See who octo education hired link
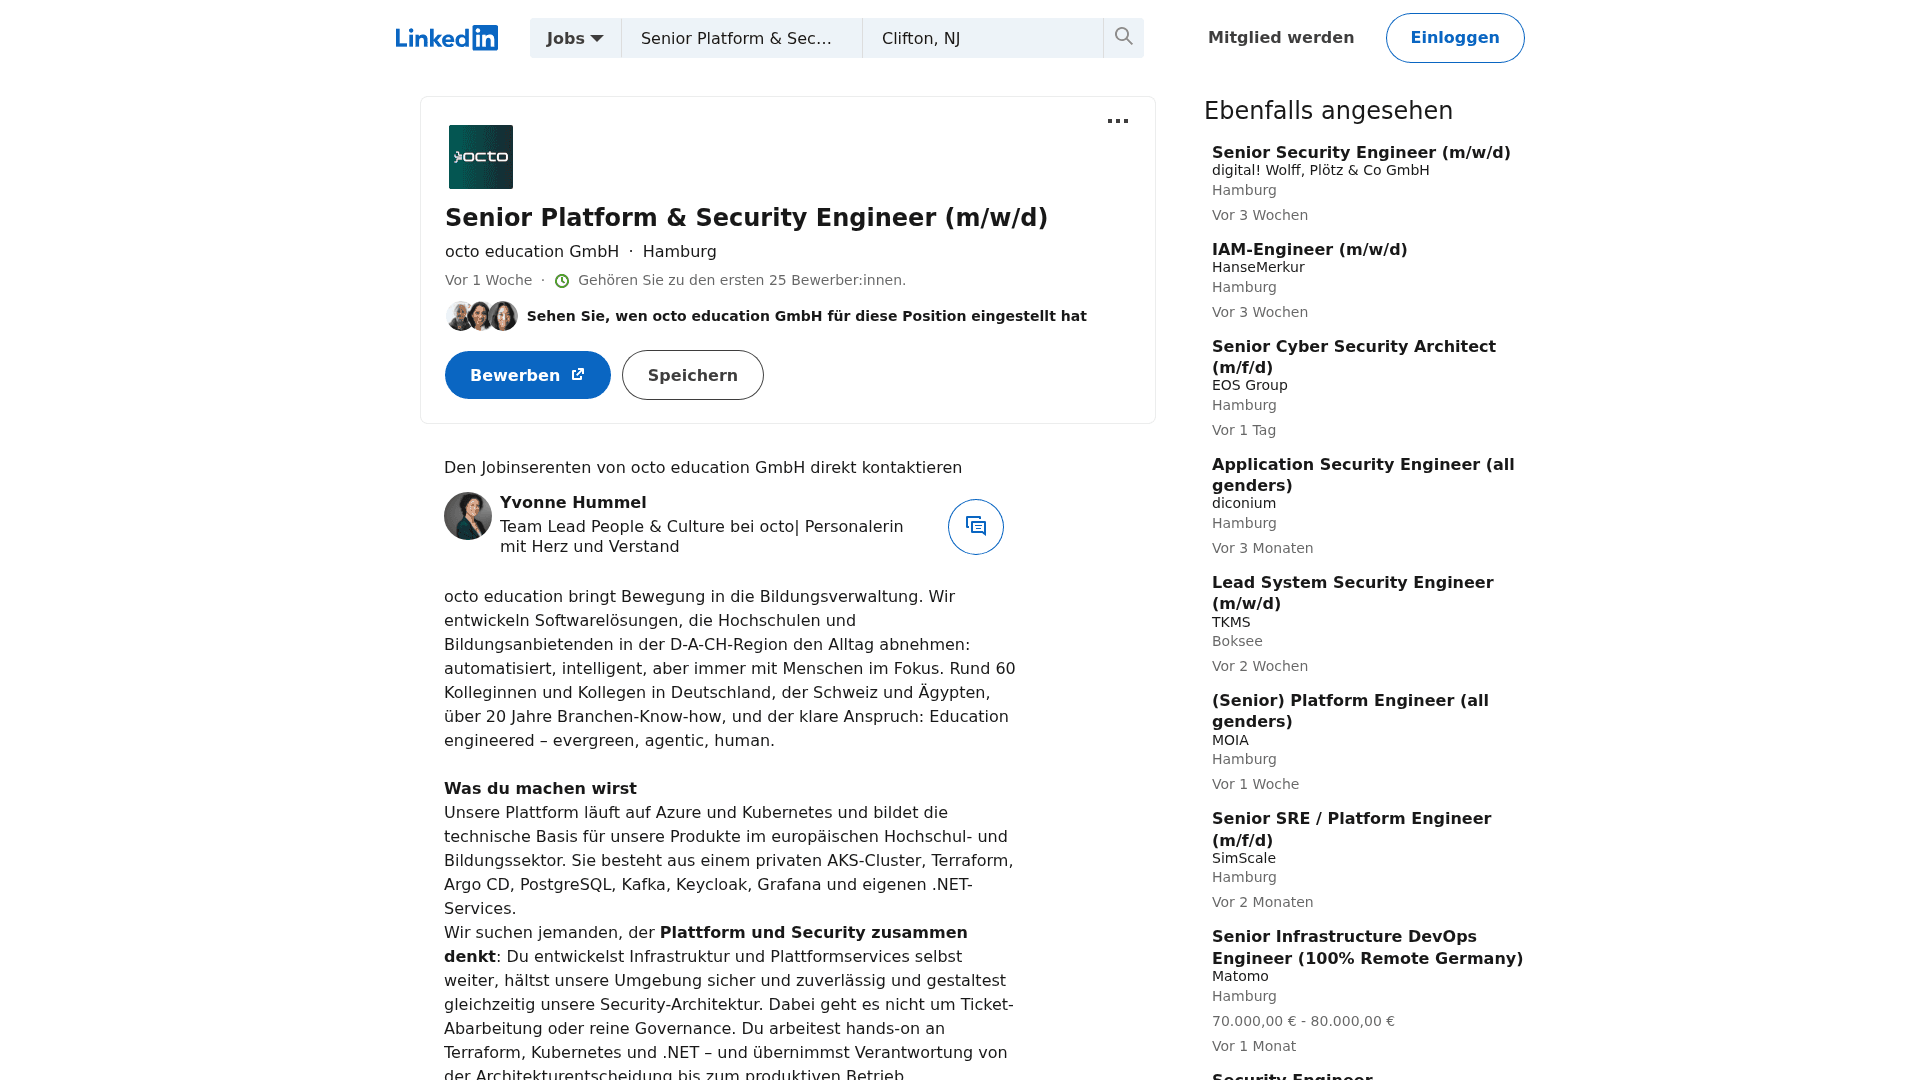1920x1080 pixels. click(x=806, y=316)
